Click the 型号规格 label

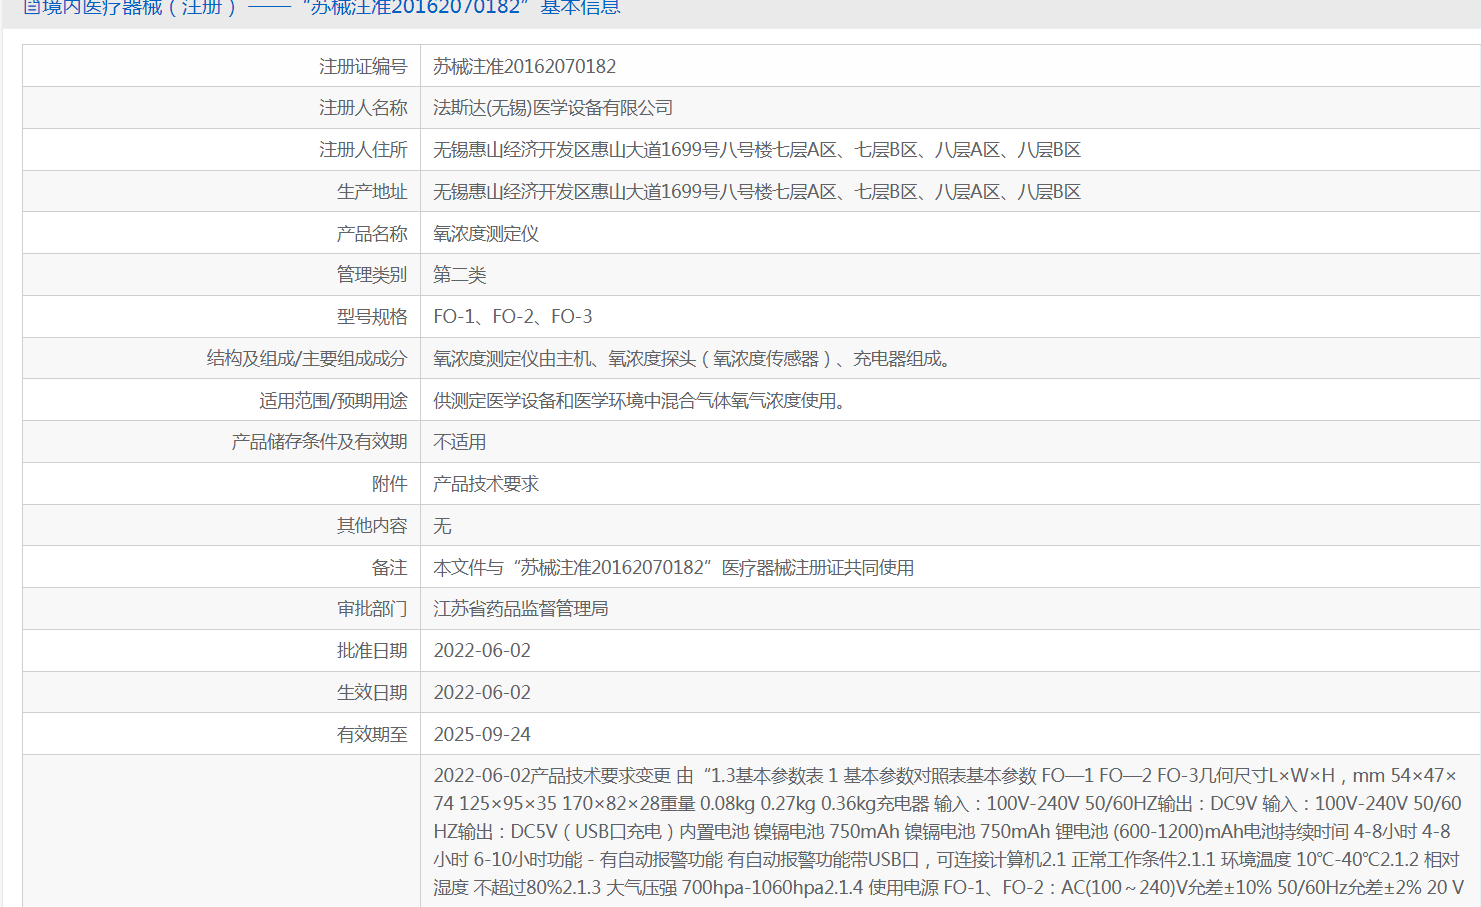(372, 317)
